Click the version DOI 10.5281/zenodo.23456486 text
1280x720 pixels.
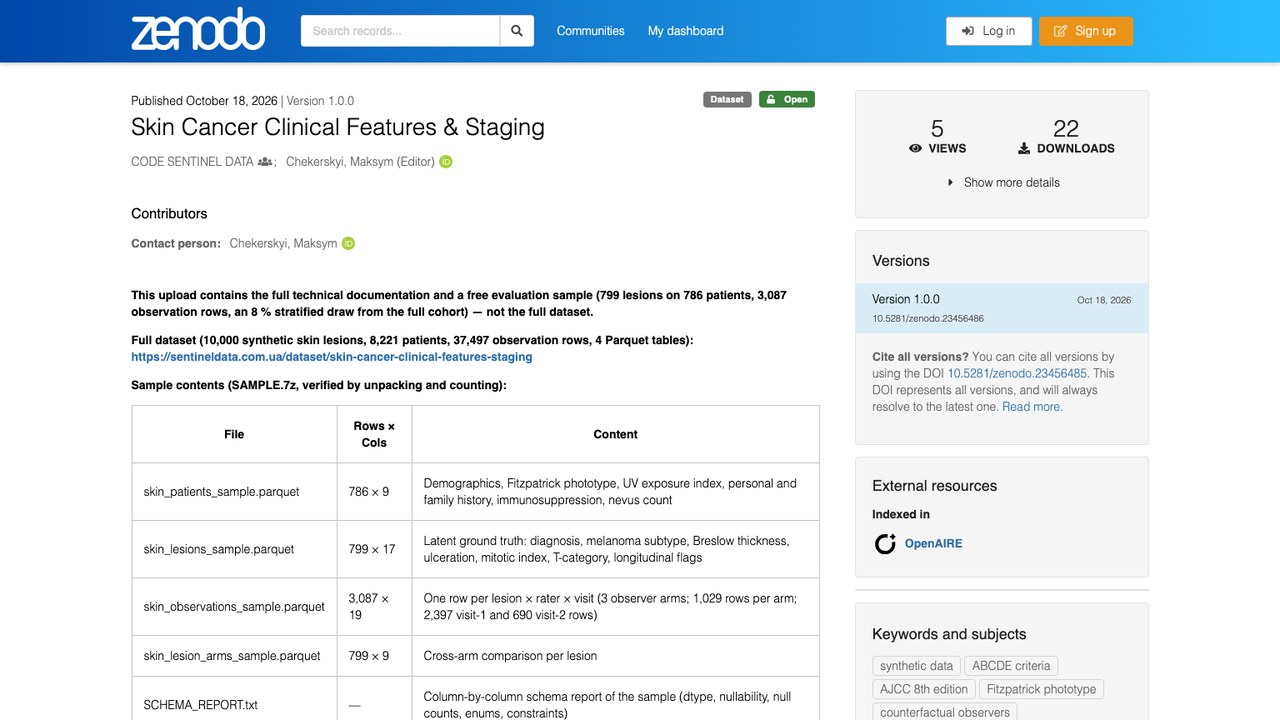[x=928, y=319]
